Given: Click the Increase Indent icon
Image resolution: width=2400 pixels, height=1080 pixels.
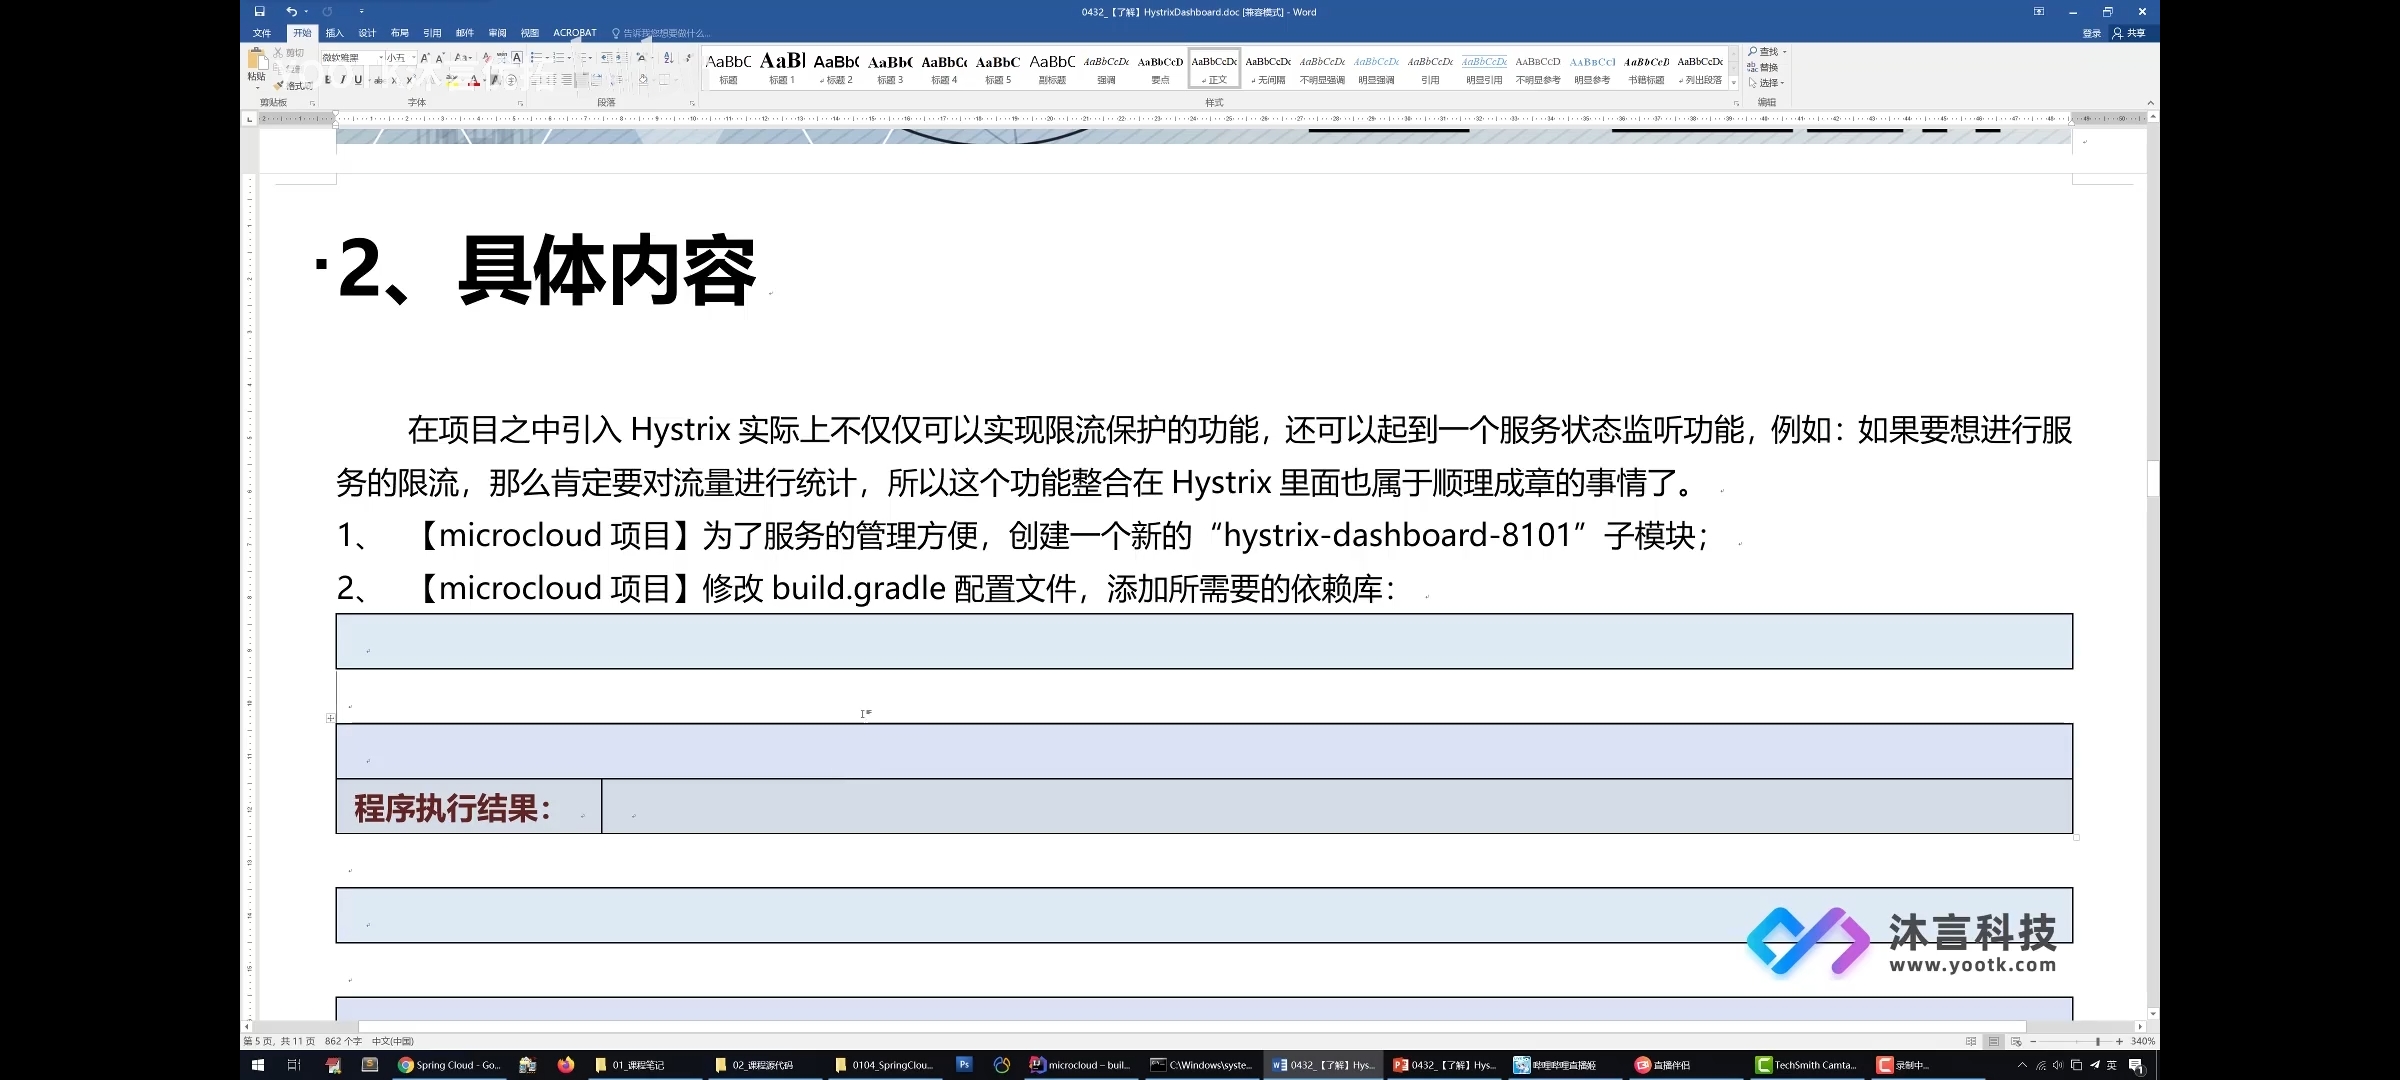Looking at the screenshot, I should click(621, 58).
